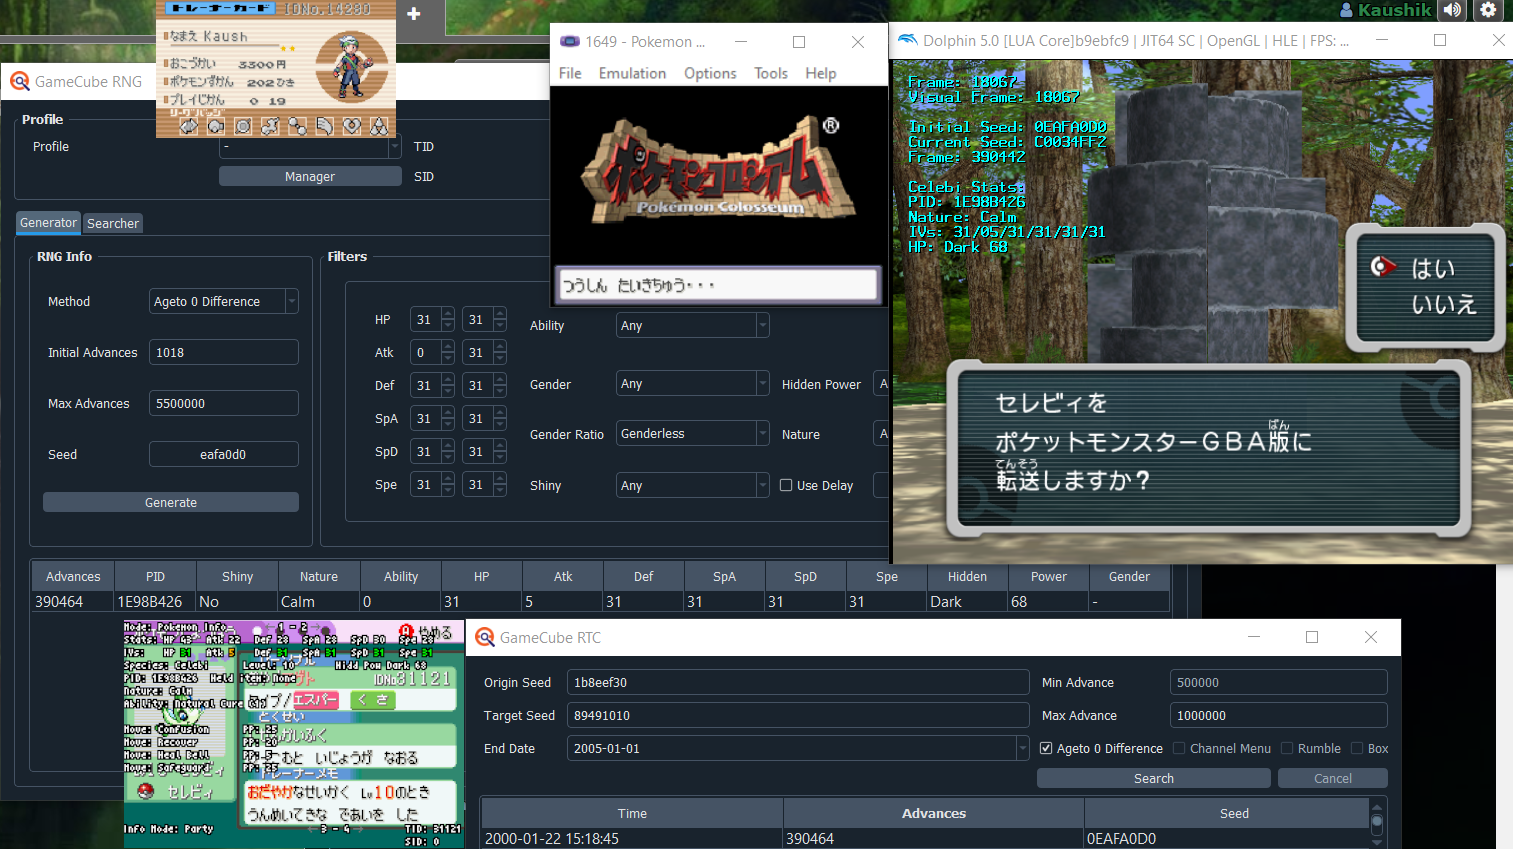Switch to the Generator tab
This screenshot has width=1513, height=849.
tap(48, 223)
